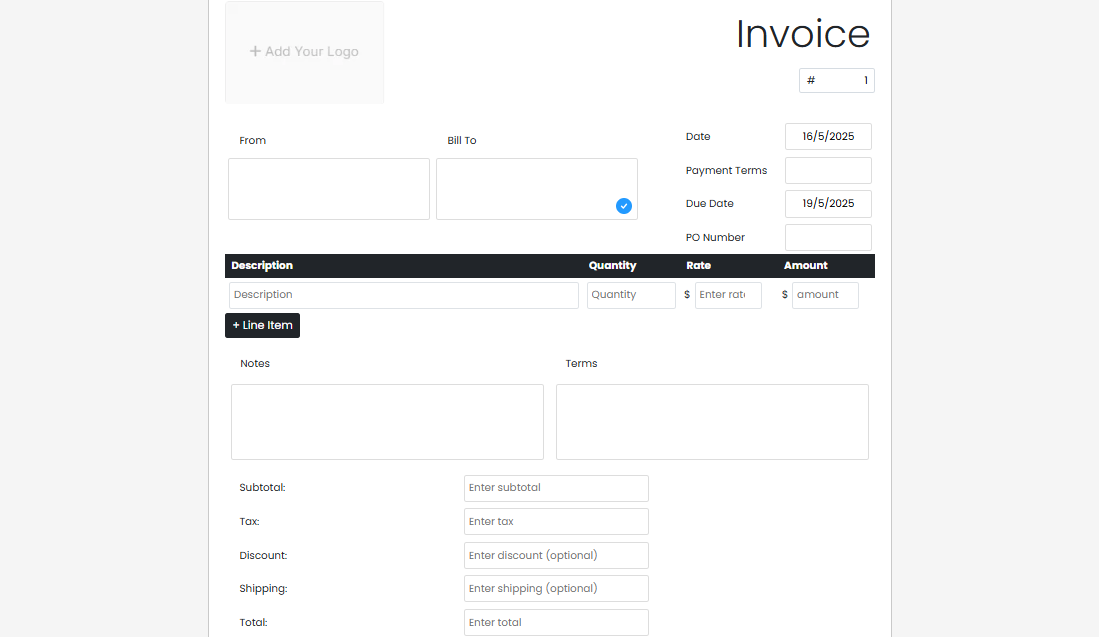
Task: Open the Due Date field showing 19/5/2025
Action: pyautogui.click(x=828, y=204)
